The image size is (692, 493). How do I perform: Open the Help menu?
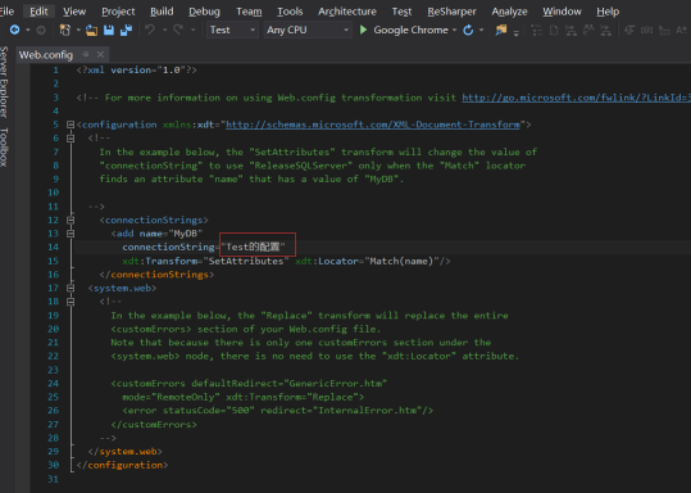pos(608,11)
